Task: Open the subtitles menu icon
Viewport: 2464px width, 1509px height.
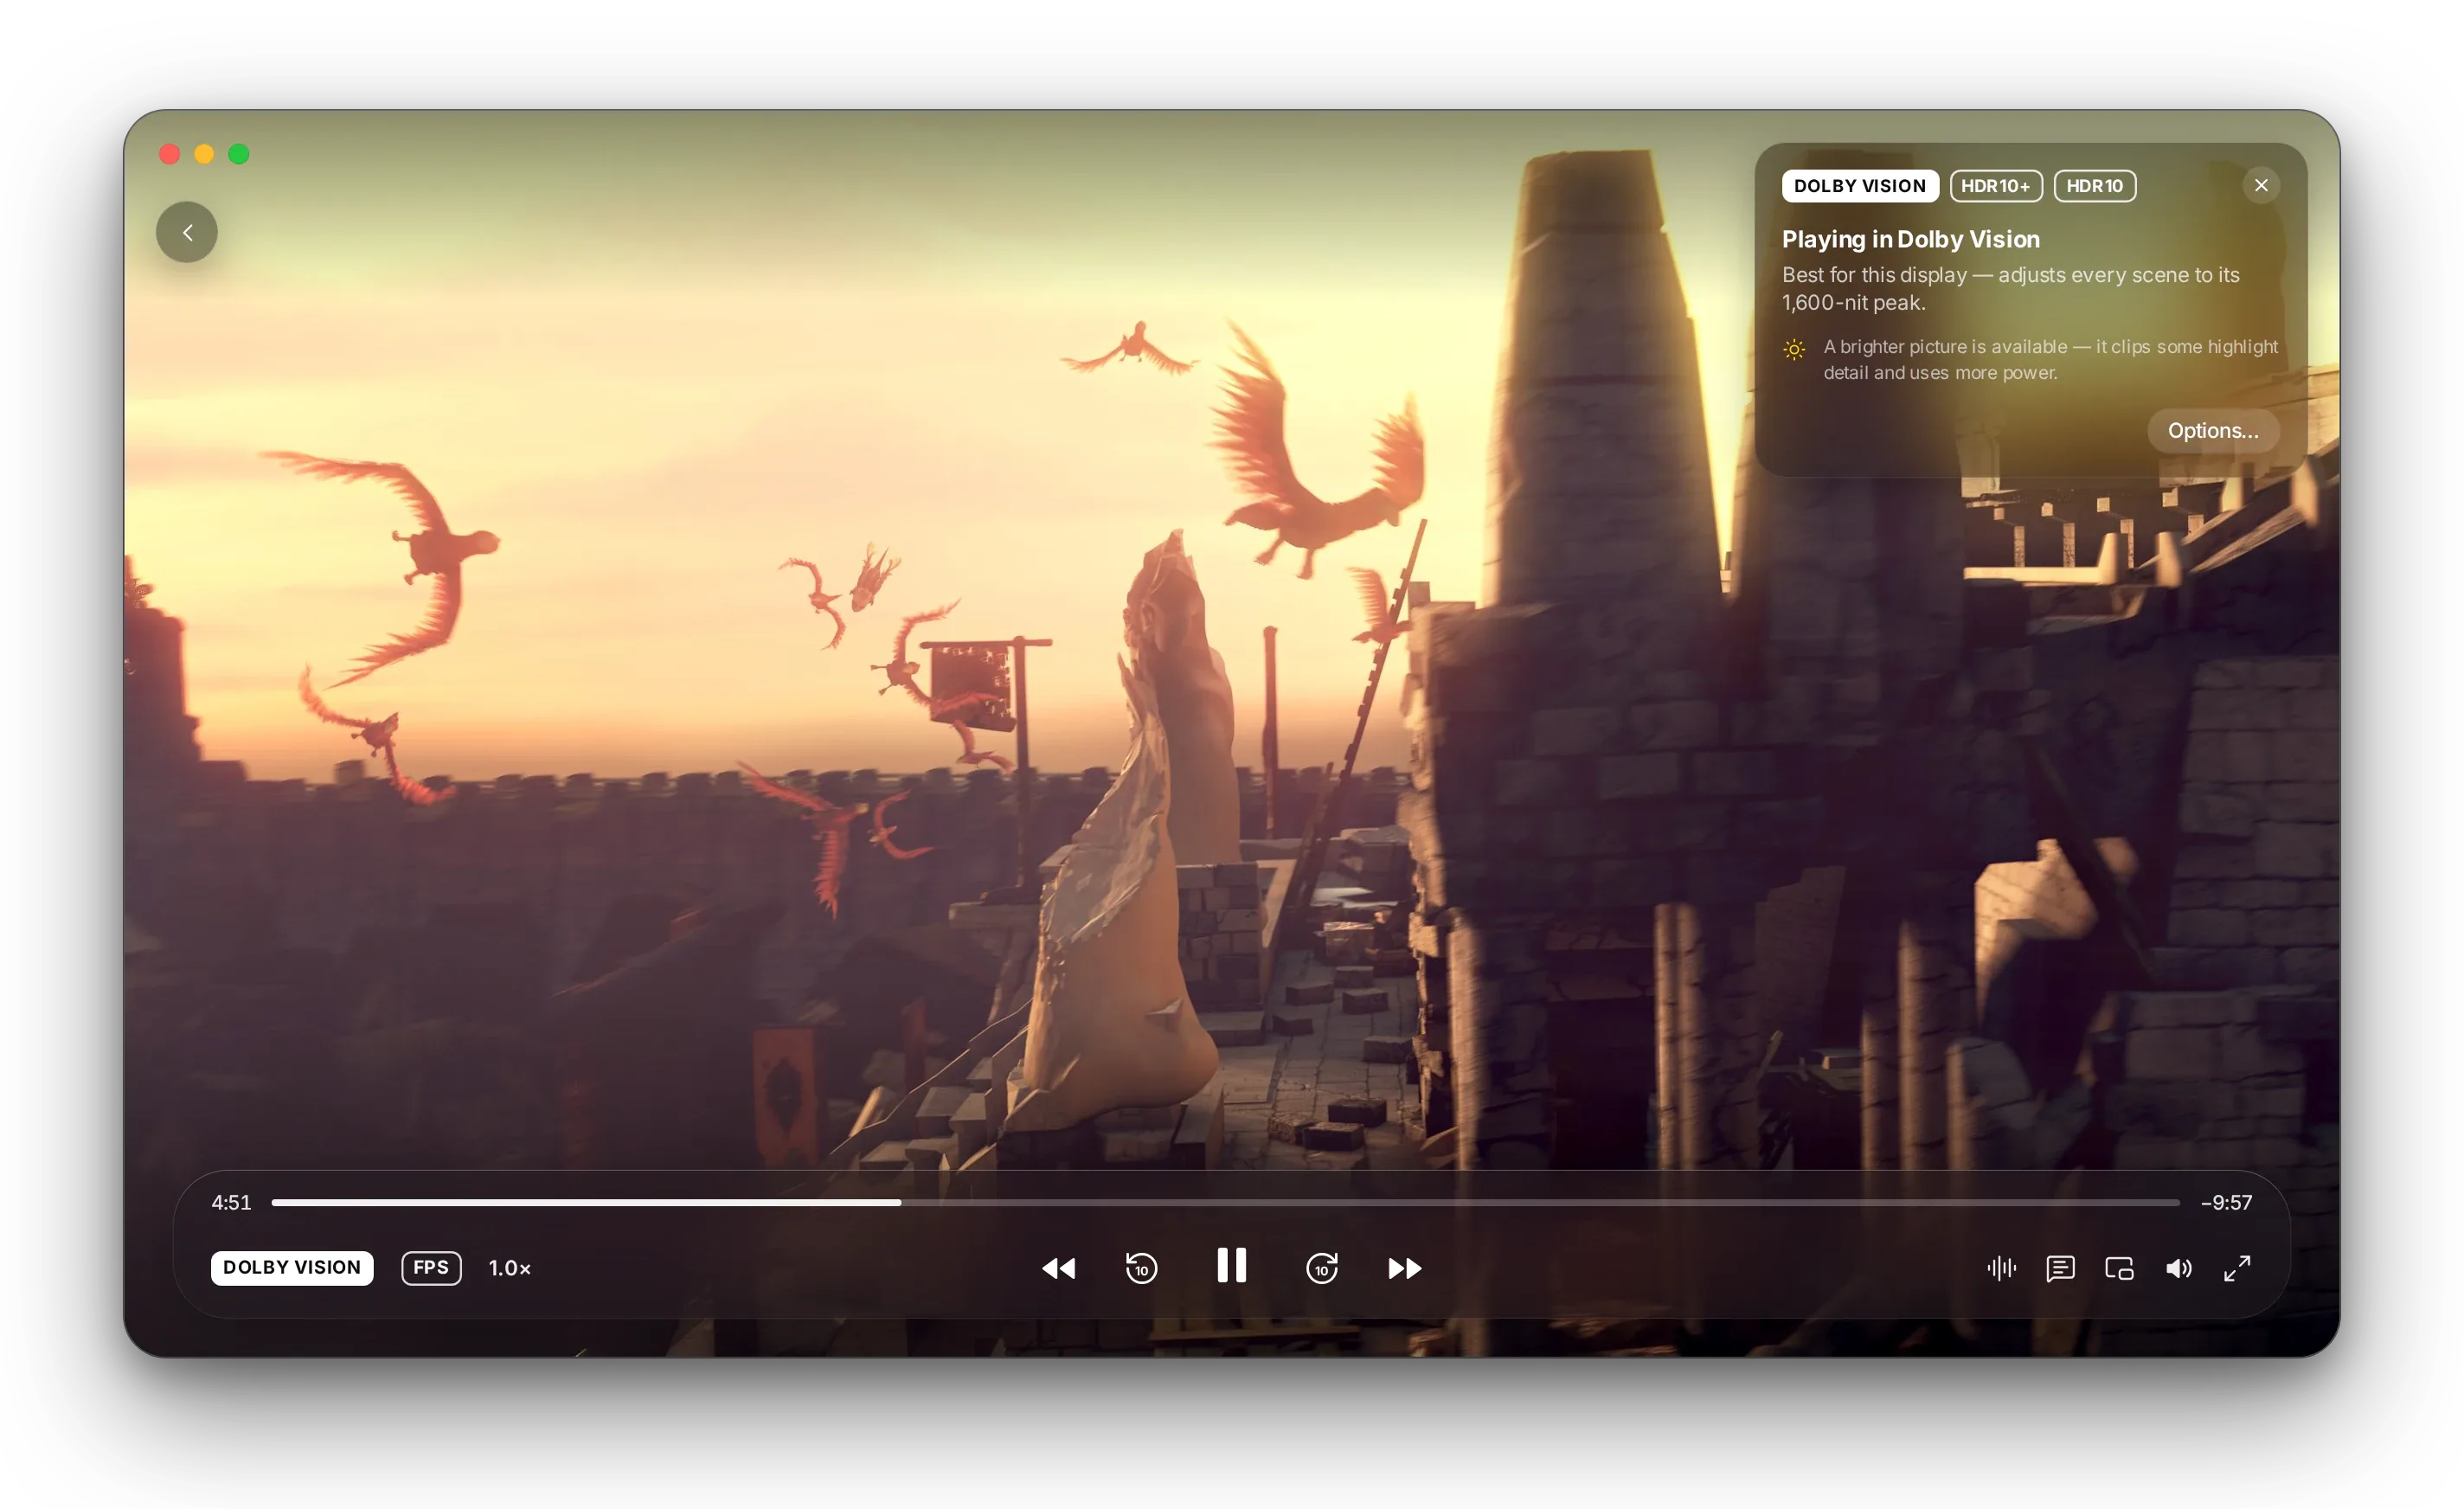Action: point(2061,1268)
